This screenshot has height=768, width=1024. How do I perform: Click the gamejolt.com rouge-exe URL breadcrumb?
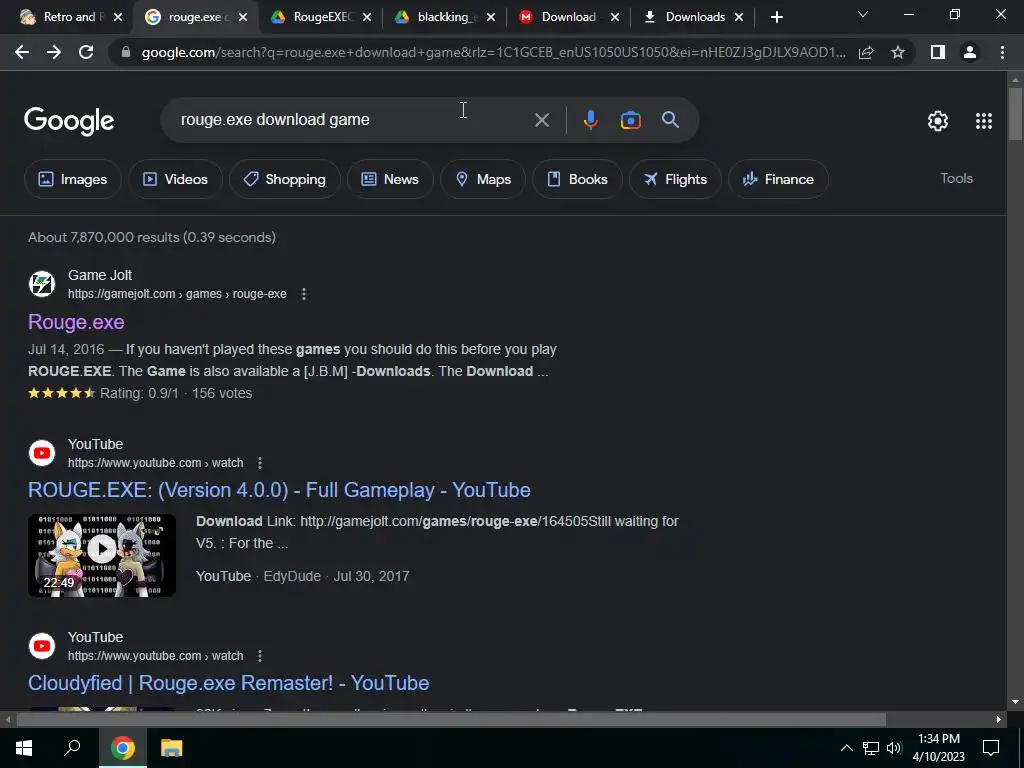[x=177, y=294]
